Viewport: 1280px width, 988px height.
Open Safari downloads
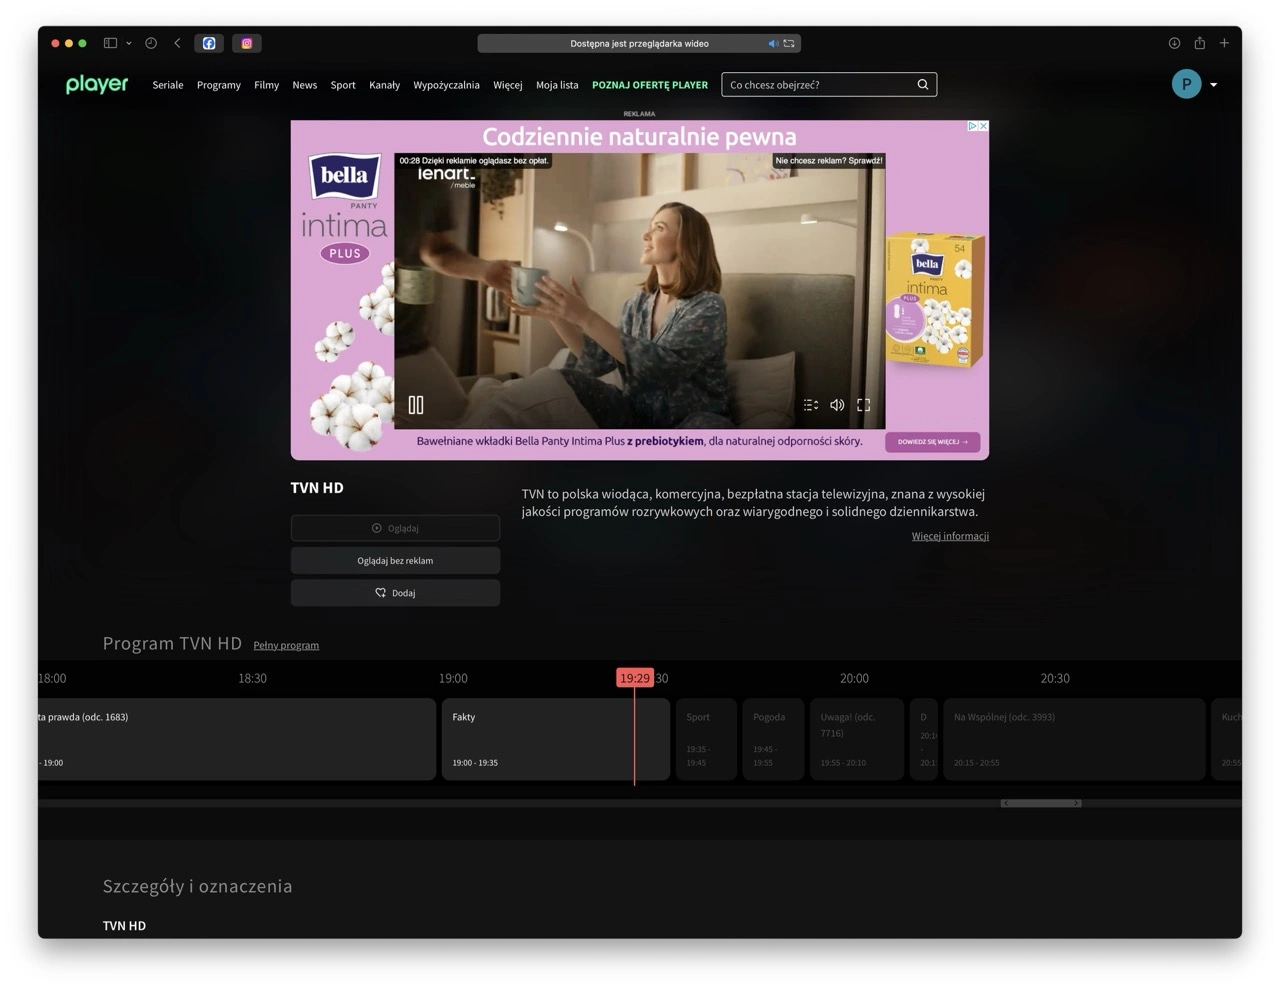[x=1174, y=43]
